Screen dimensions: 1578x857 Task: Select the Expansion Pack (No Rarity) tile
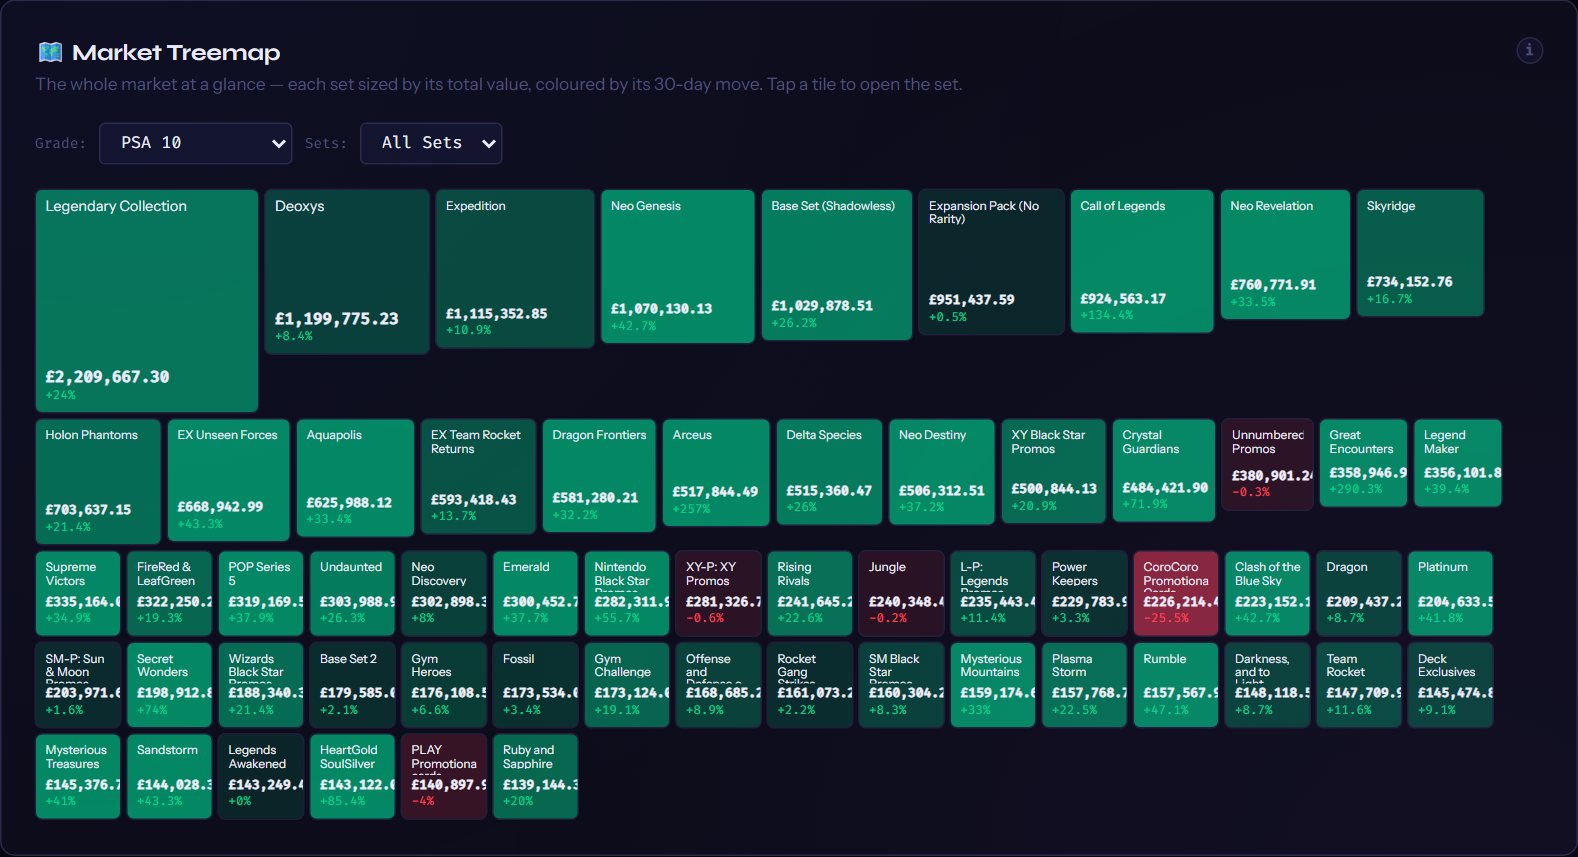tap(991, 262)
